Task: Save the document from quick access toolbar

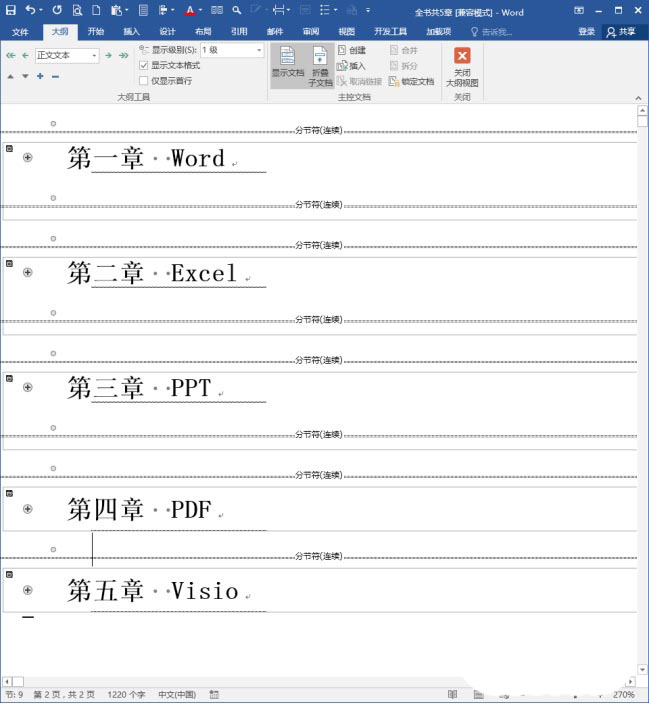Action: 11,10
